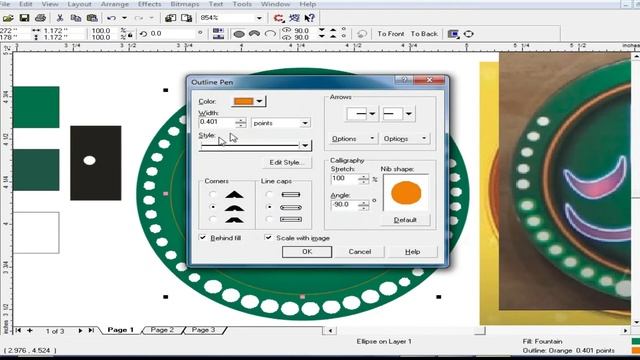The image size is (640, 360).
Task: Click the Stretch spinner arrows
Action: (363, 179)
